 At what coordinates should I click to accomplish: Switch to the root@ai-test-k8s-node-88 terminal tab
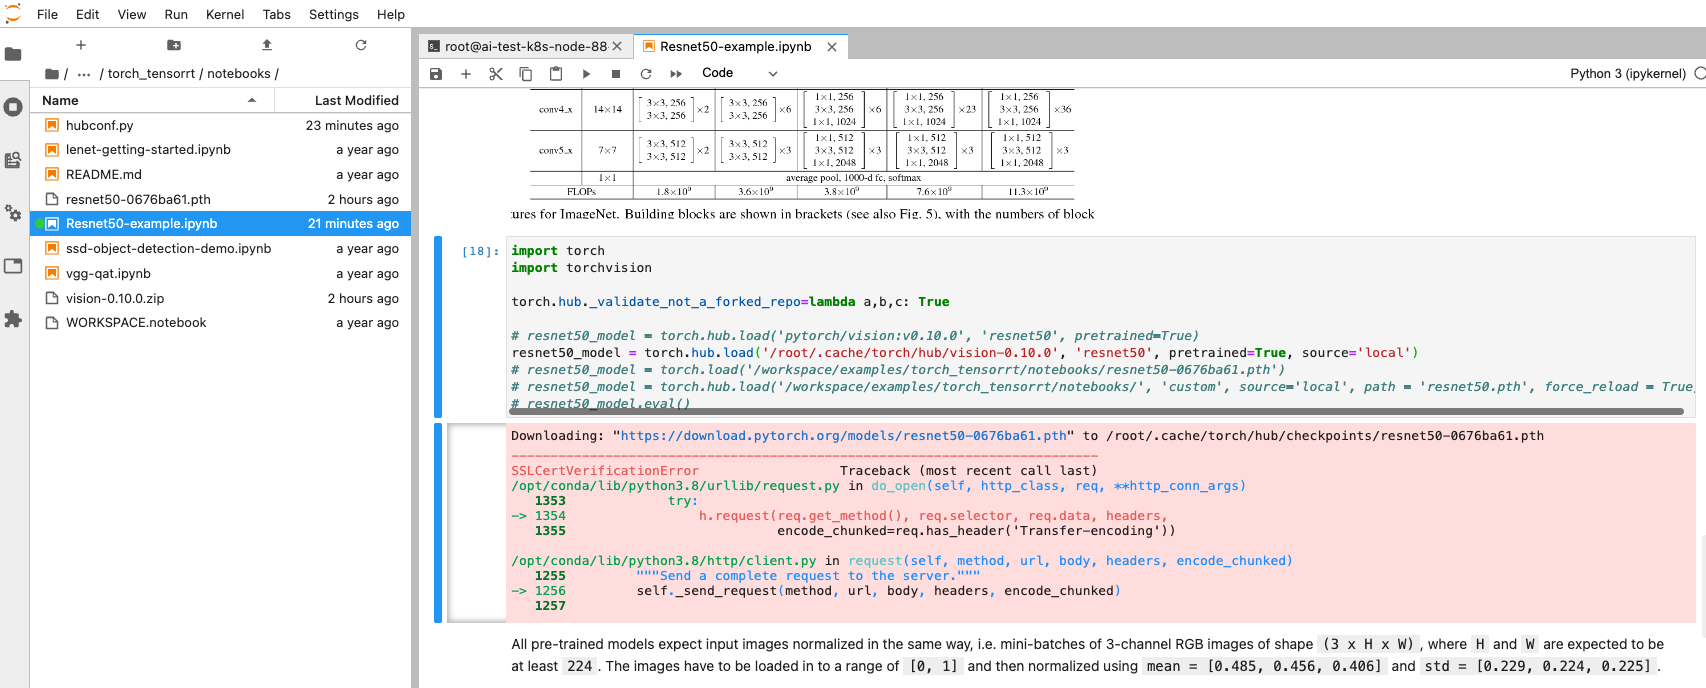pyautogui.click(x=526, y=46)
